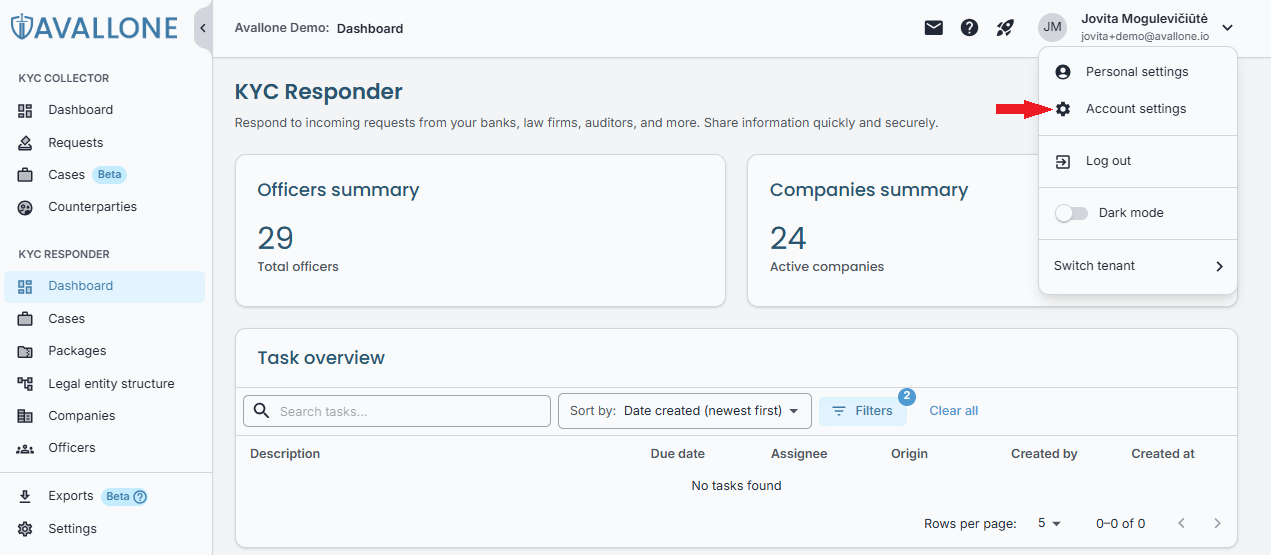
Task: Click the Clear all link
Action: click(954, 411)
